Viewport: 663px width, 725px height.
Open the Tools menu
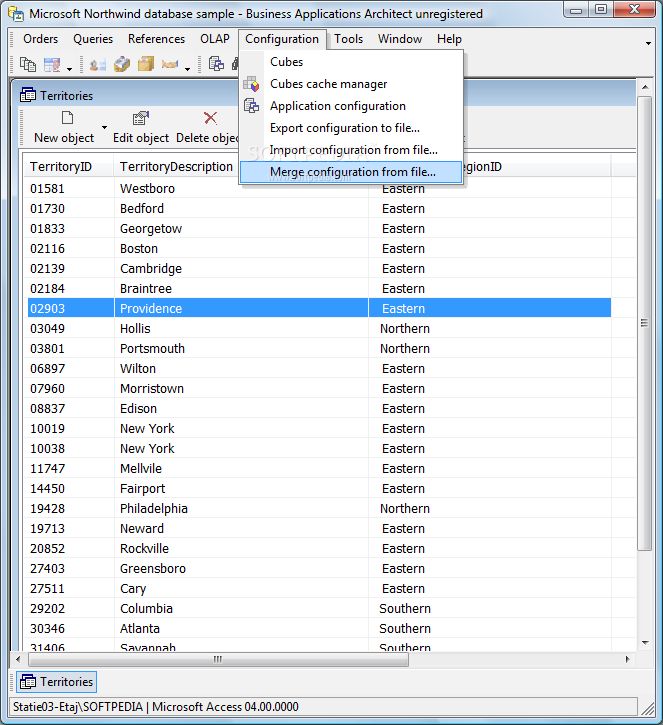pyautogui.click(x=349, y=39)
